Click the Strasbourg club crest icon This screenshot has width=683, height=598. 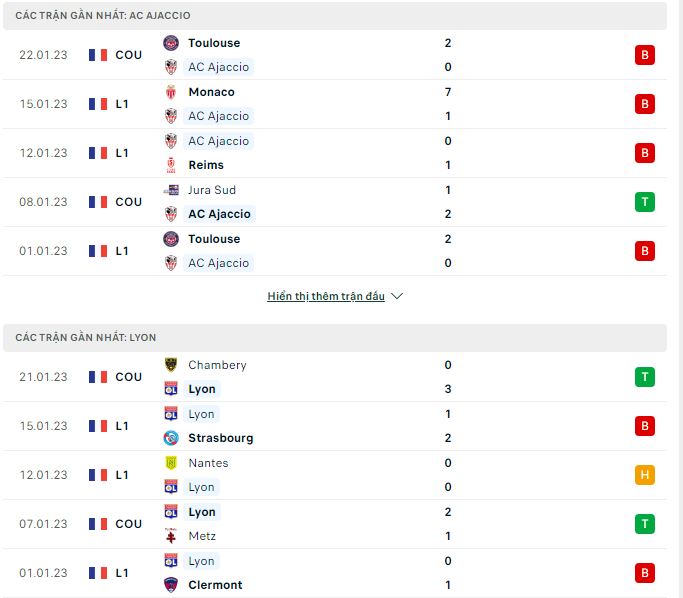tap(171, 438)
